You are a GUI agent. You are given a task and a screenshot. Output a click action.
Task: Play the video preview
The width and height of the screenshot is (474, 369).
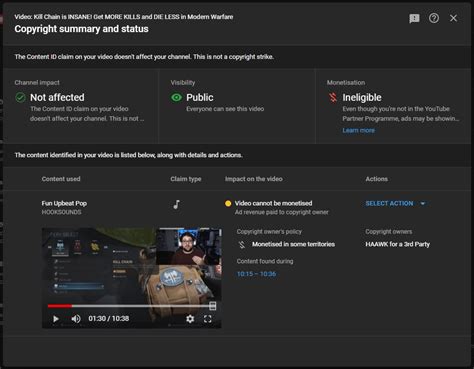click(x=56, y=319)
